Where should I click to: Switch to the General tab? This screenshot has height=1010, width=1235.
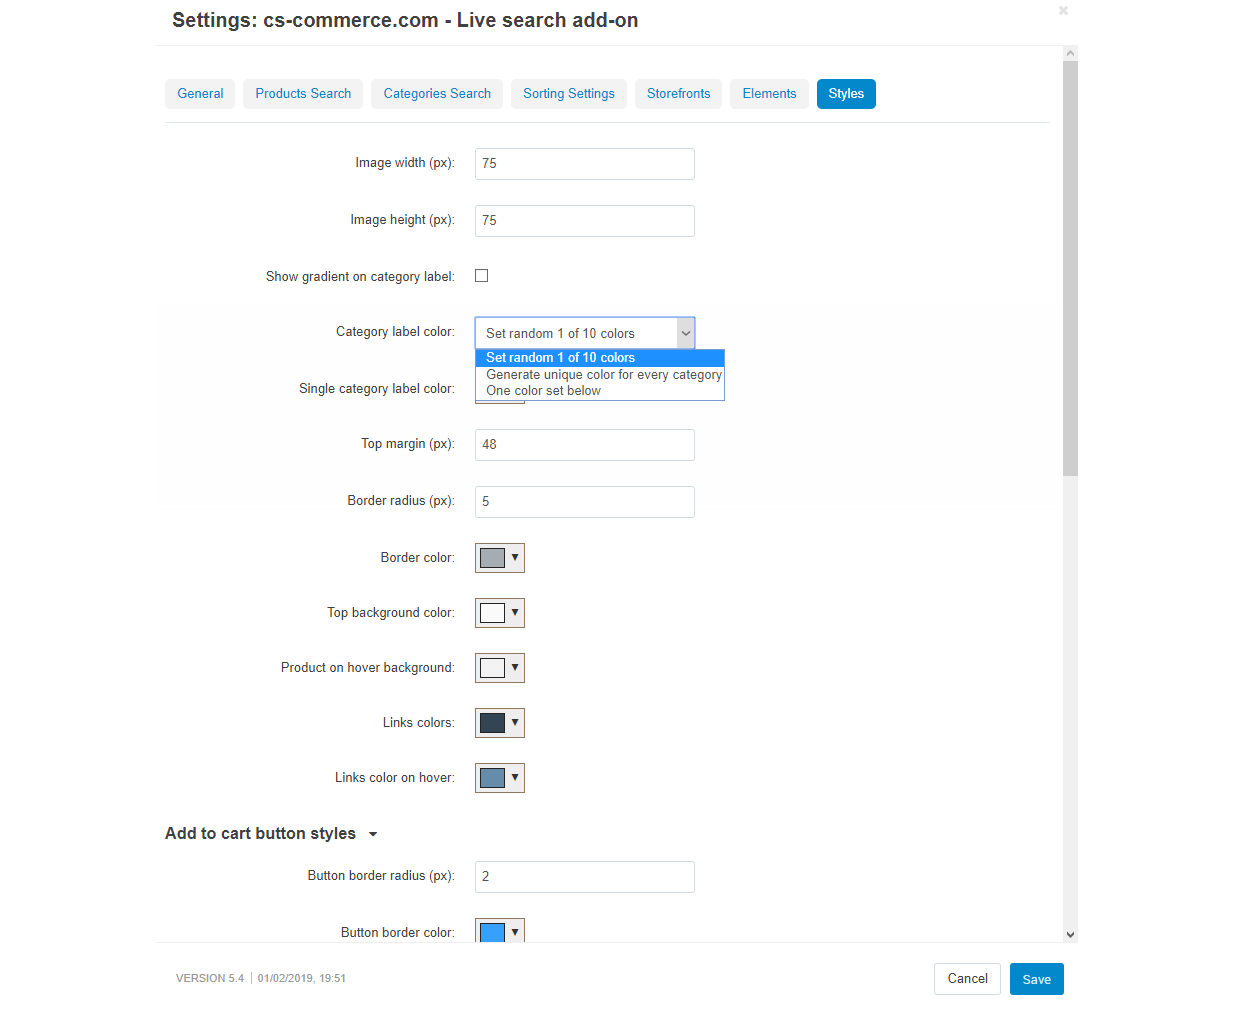(200, 94)
